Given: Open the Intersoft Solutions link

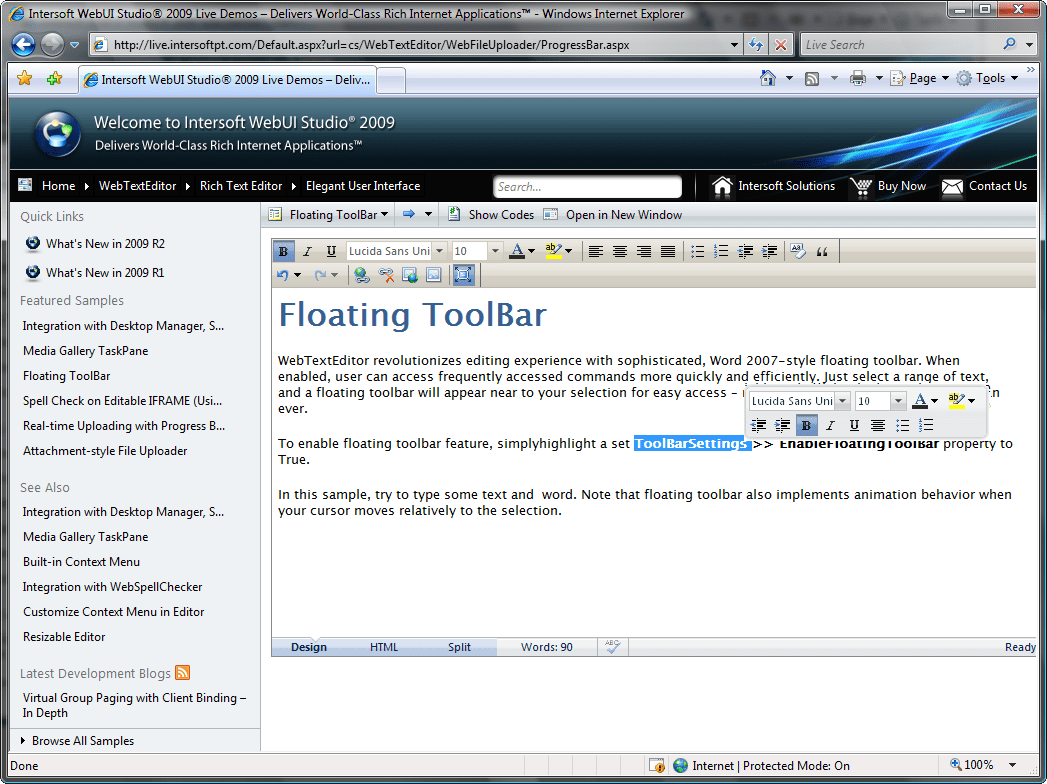Looking at the screenshot, I should click(773, 186).
